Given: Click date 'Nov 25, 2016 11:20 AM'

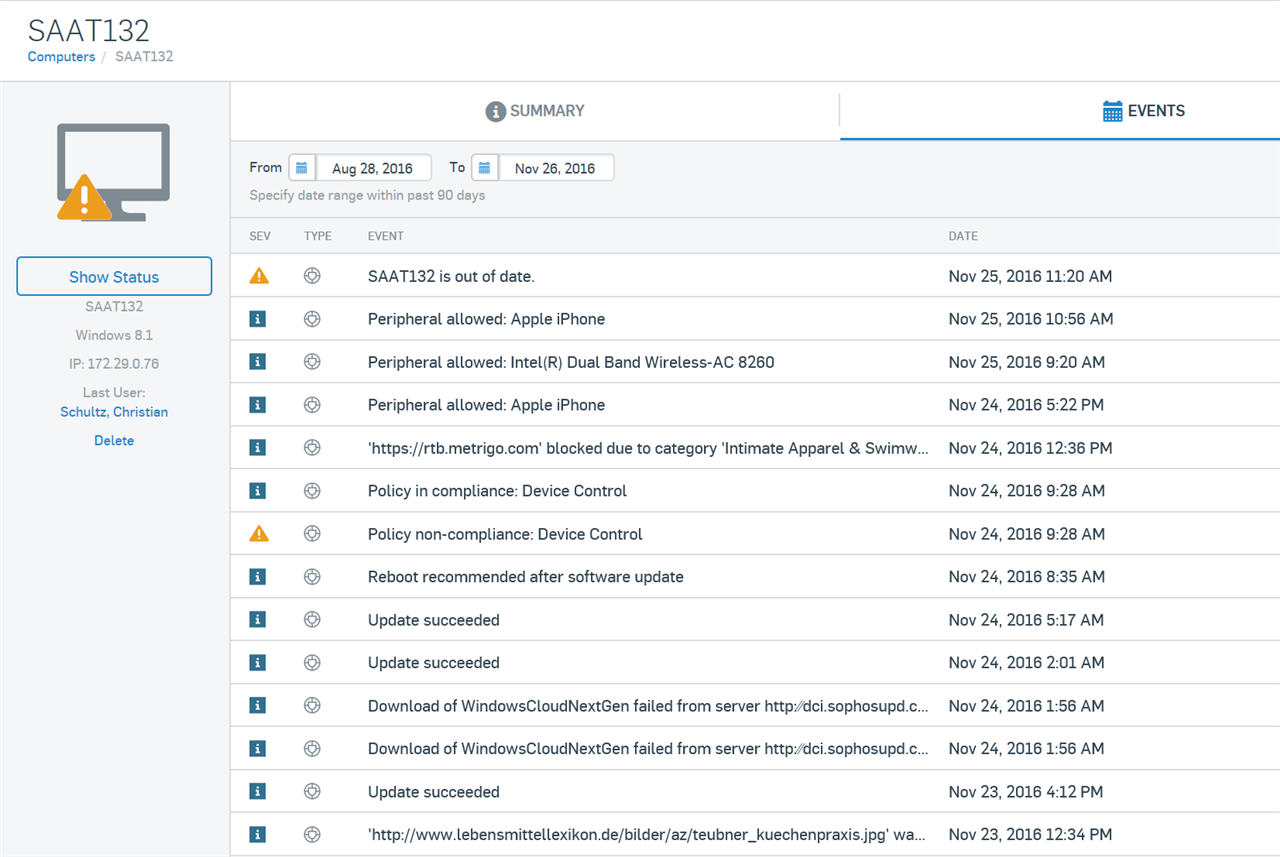Looking at the screenshot, I should point(1030,276).
